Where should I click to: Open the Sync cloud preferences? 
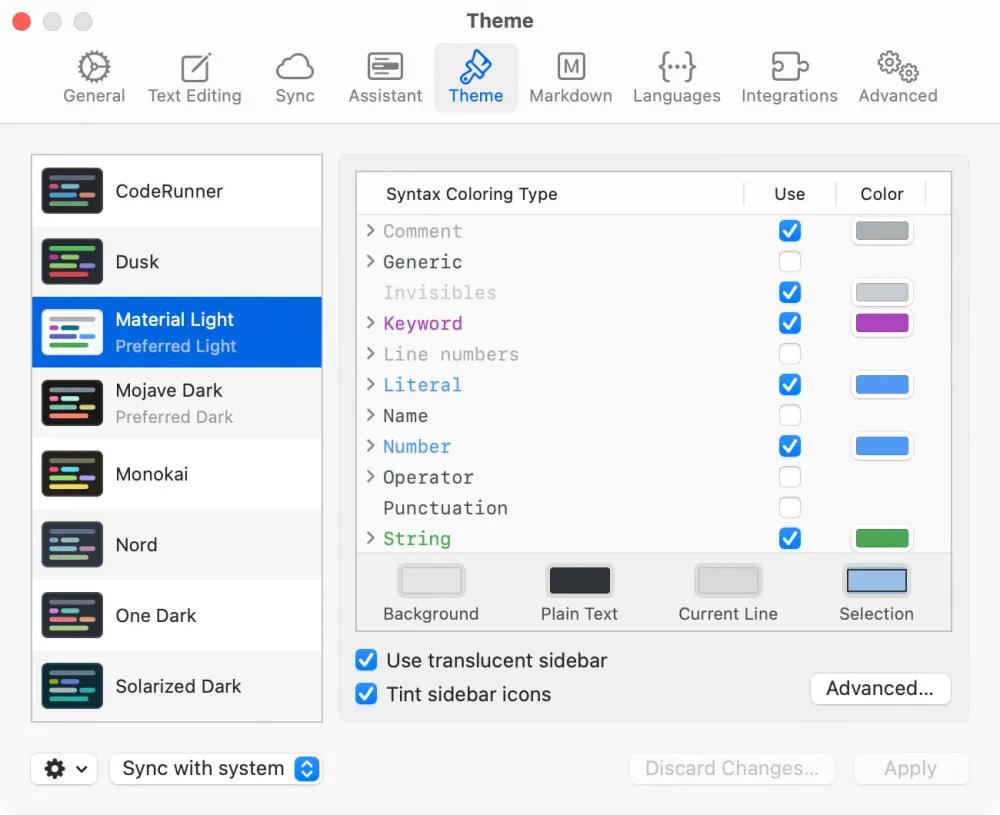point(295,77)
